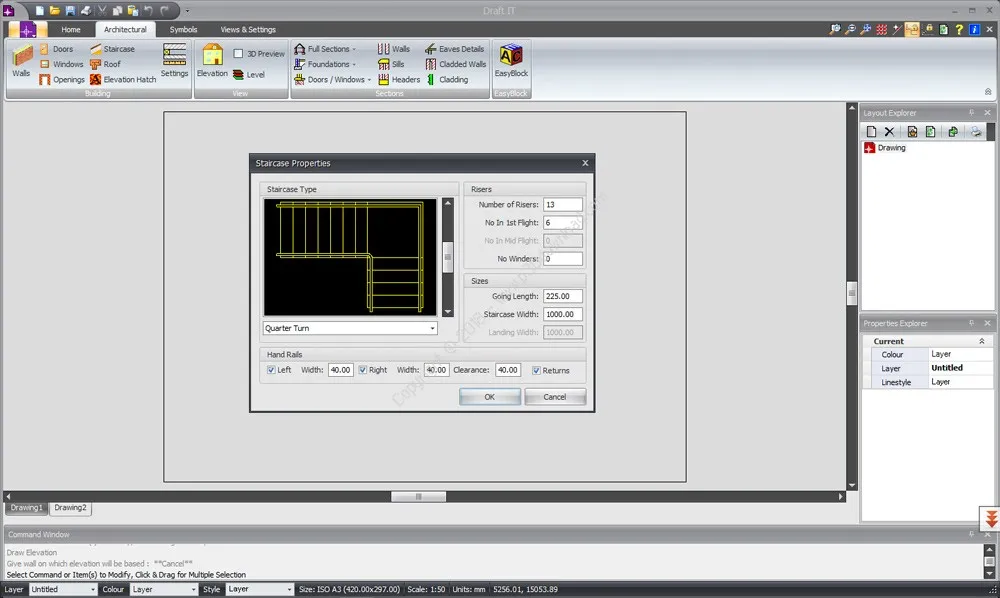Viewport: 1000px width, 598px height.
Task: Insert a Cladded Walls section
Action: pyautogui.click(x=455, y=64)
